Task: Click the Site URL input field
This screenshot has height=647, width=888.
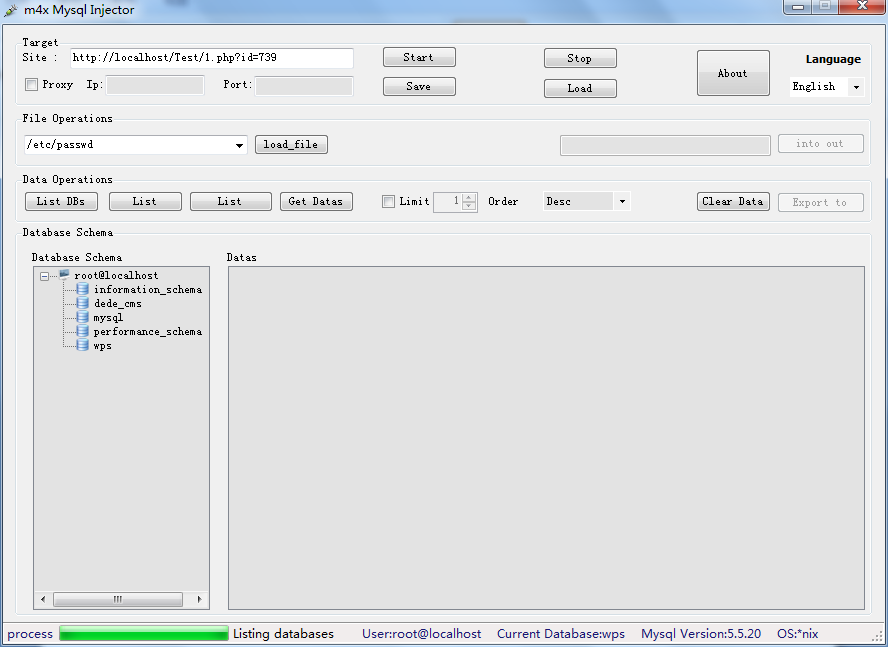Action: coord(212,58)
